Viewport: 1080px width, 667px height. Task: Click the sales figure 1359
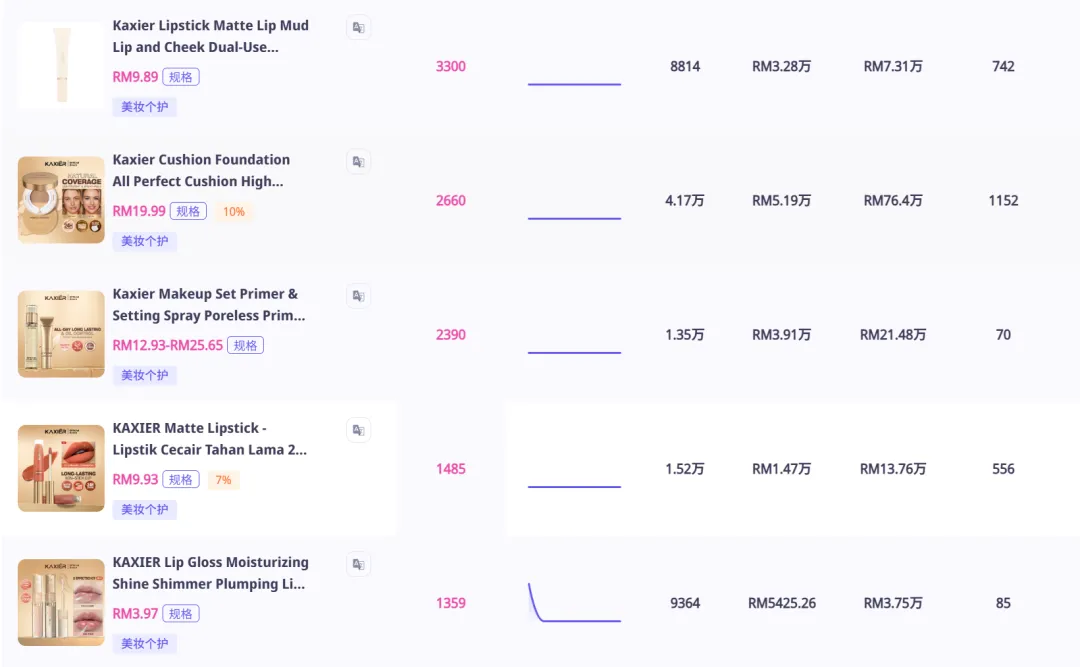click(x=450, y=603)
